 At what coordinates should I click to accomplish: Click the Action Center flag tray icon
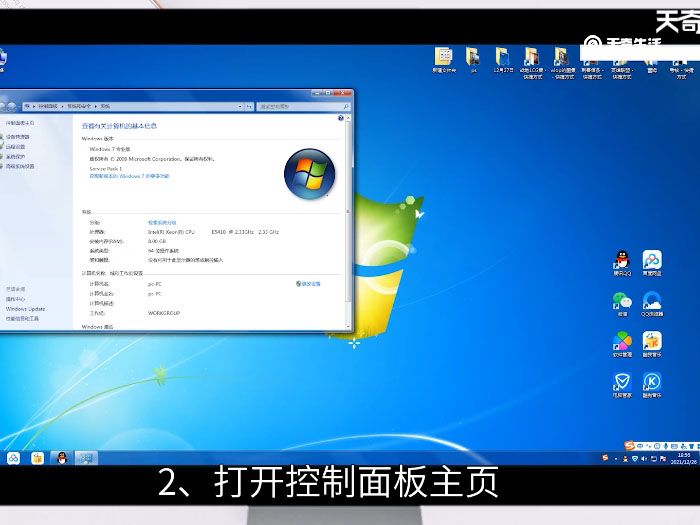click(662, 458)
